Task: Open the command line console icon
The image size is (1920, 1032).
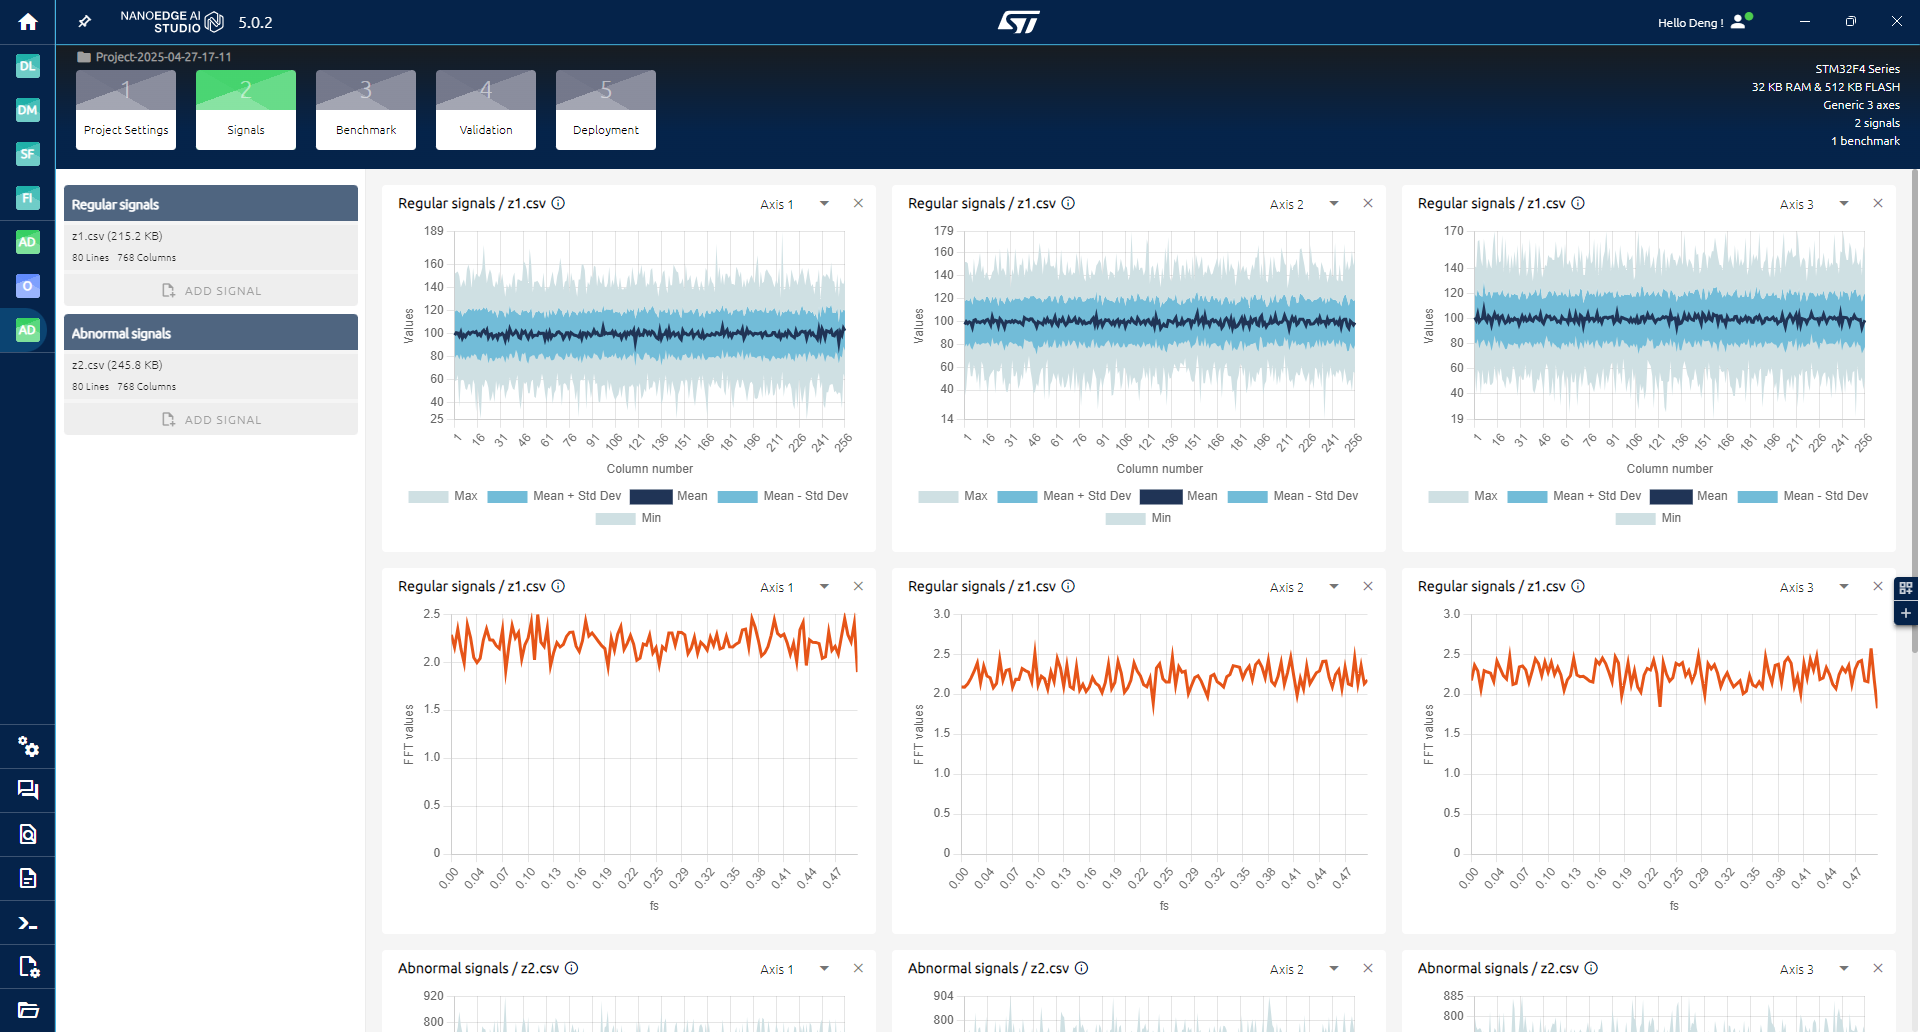Action: tap(28, 923)
